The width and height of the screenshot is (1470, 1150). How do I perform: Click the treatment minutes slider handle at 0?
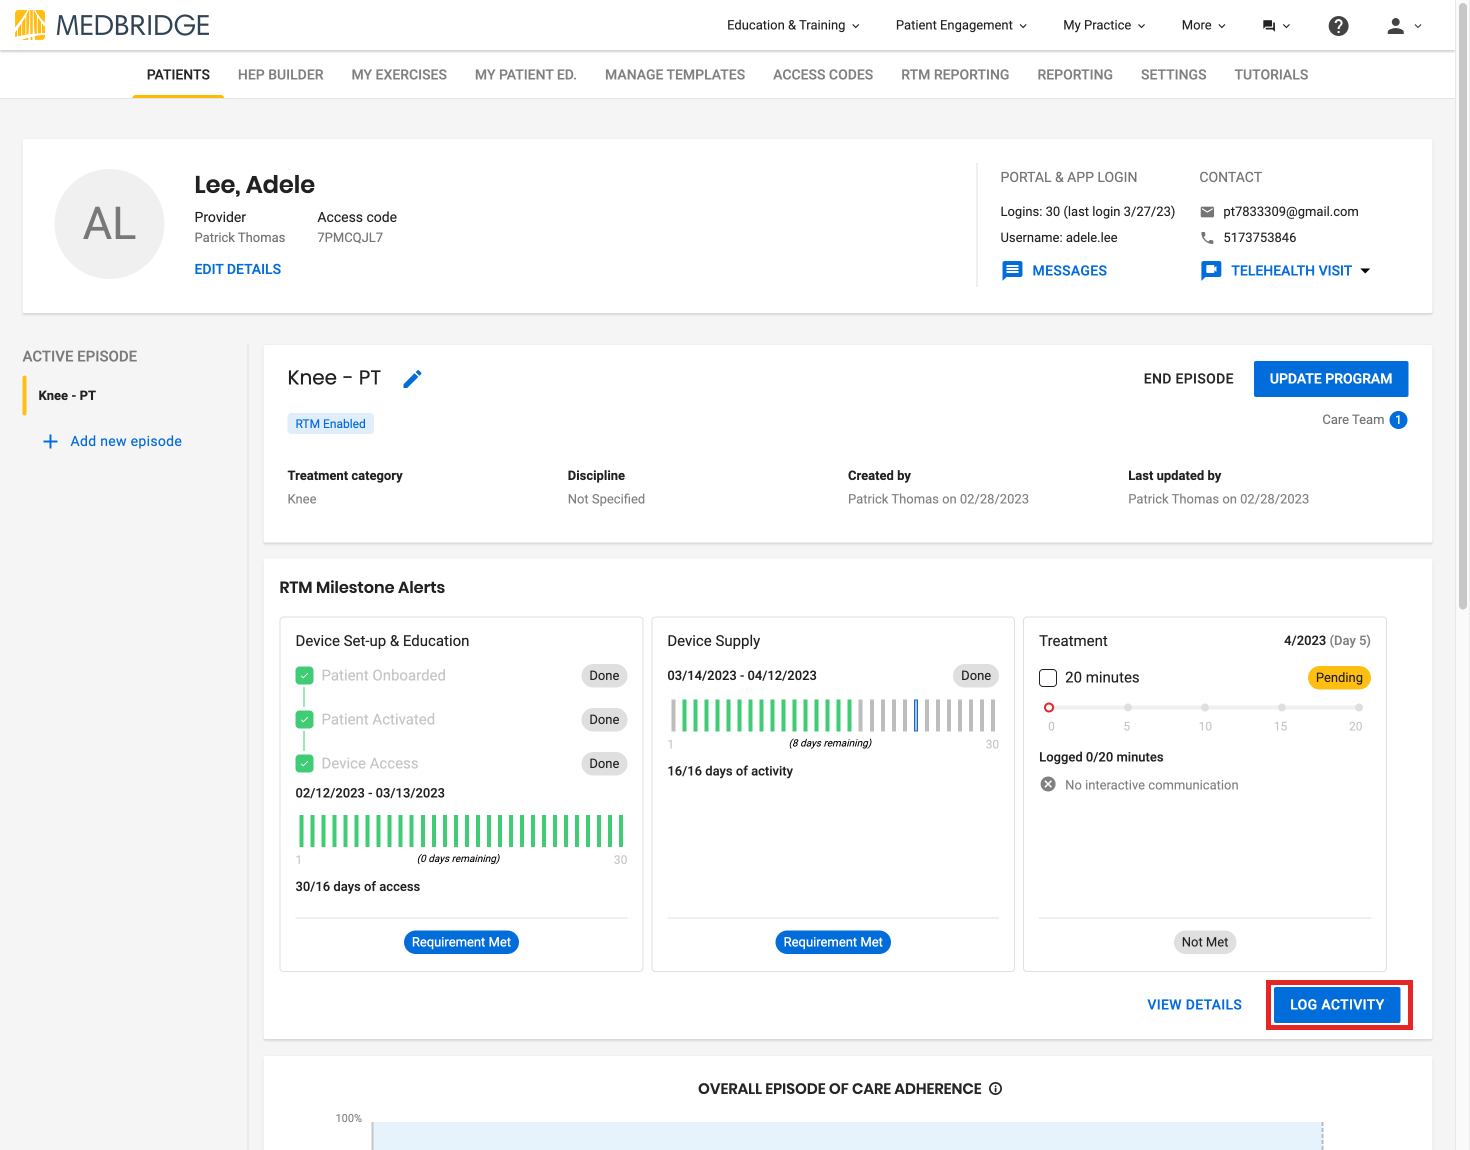point(1049,708)
